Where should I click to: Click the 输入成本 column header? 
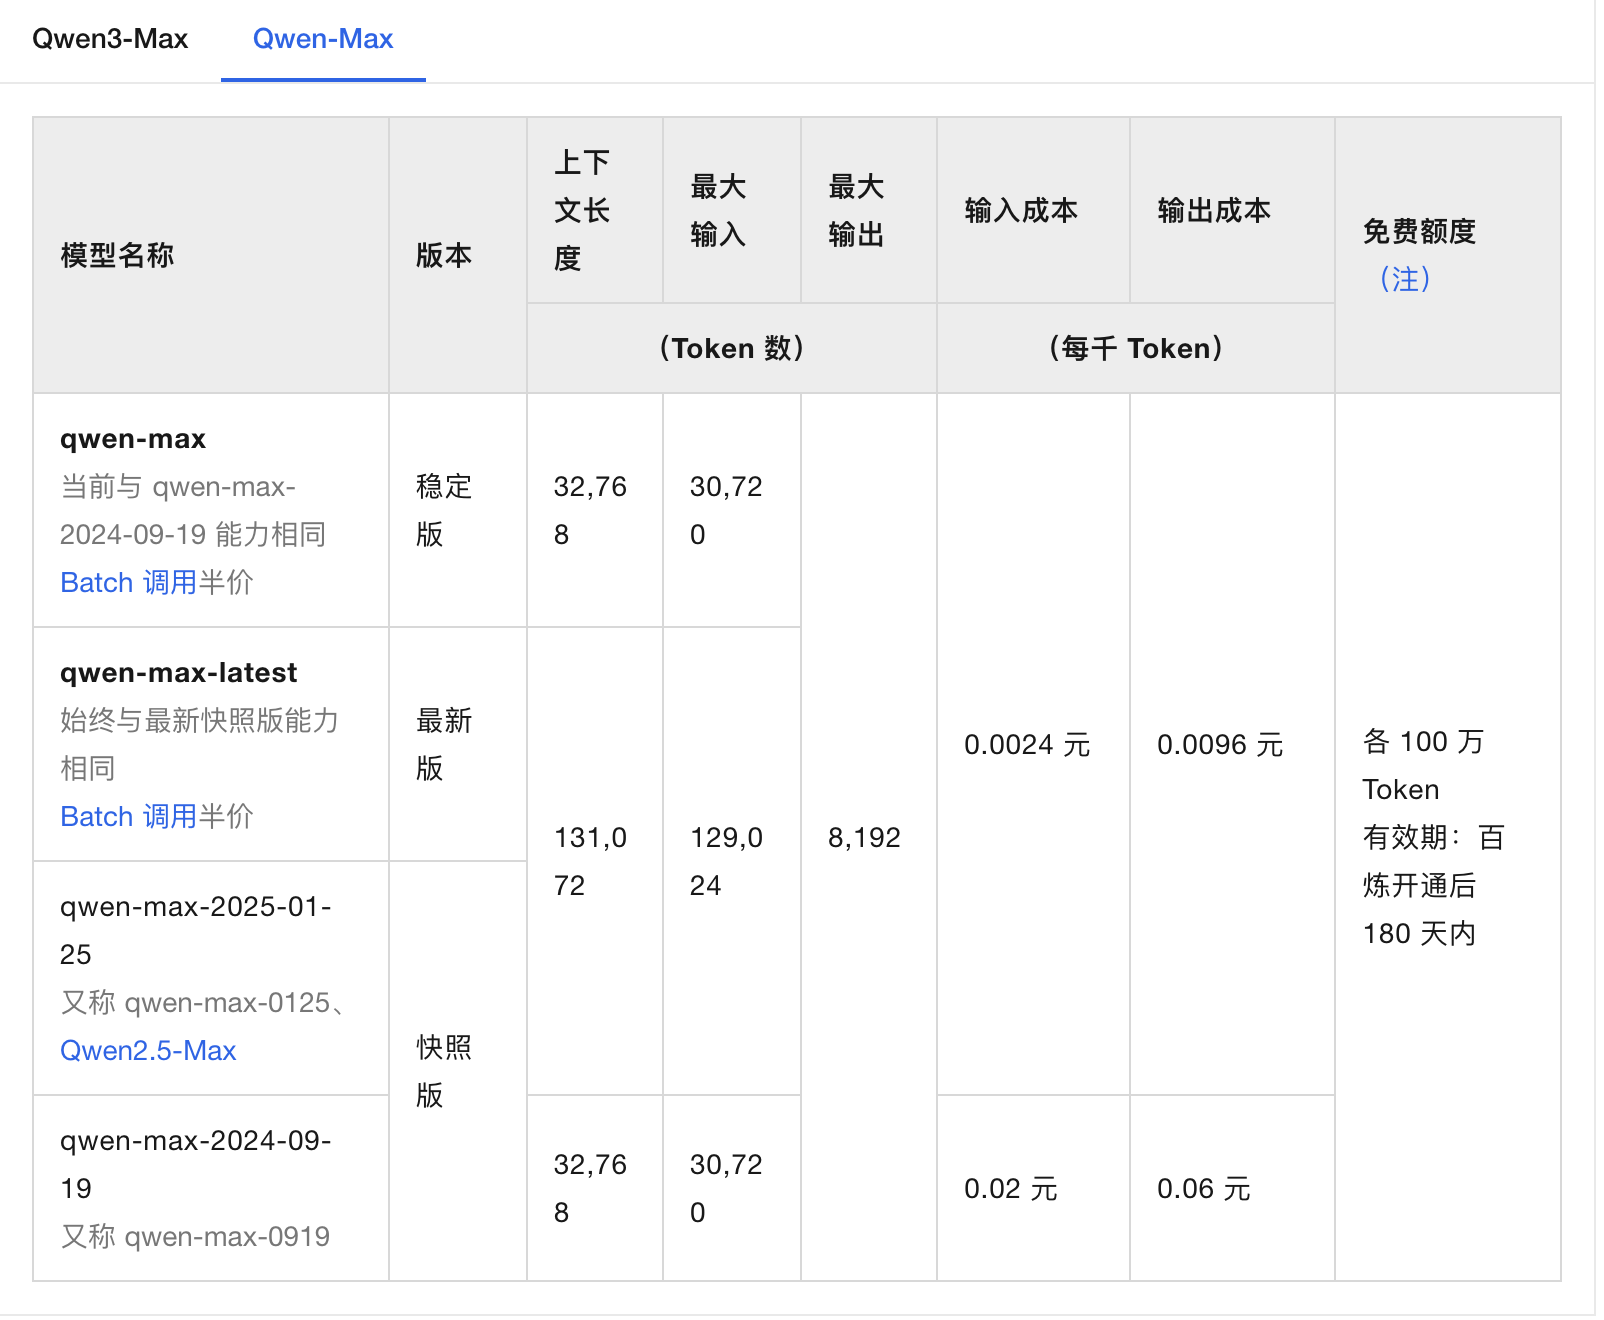[x=1021, y=211]
